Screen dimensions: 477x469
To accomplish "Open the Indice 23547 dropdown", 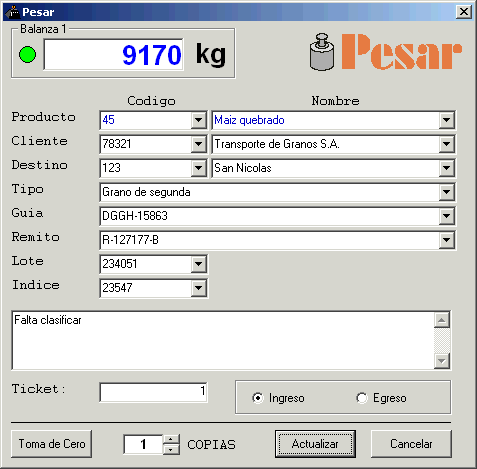I will tap(199, 288).
